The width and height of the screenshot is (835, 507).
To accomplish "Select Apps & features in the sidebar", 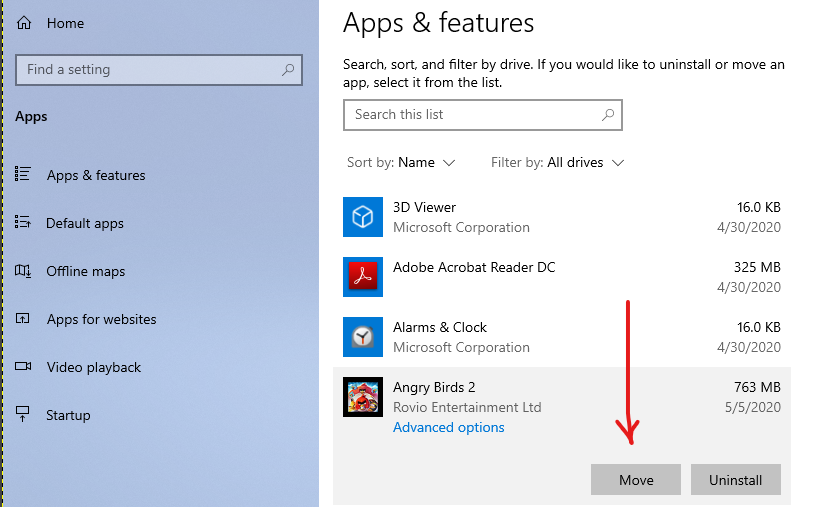I will pyautogui.click(x=96, y=175).
